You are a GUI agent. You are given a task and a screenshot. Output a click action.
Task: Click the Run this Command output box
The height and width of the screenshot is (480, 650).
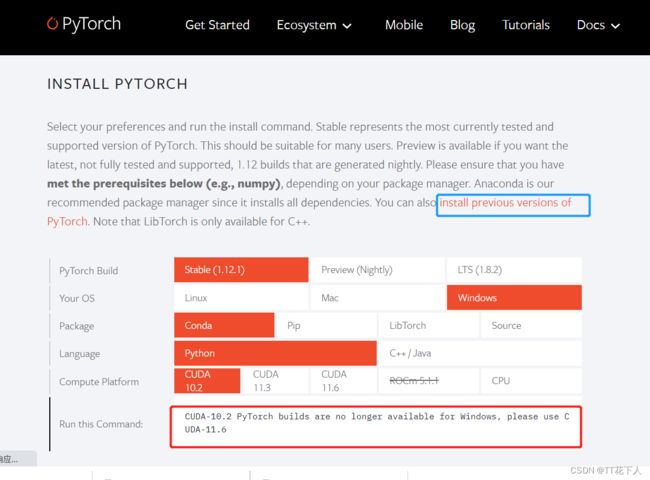[376, 427]
